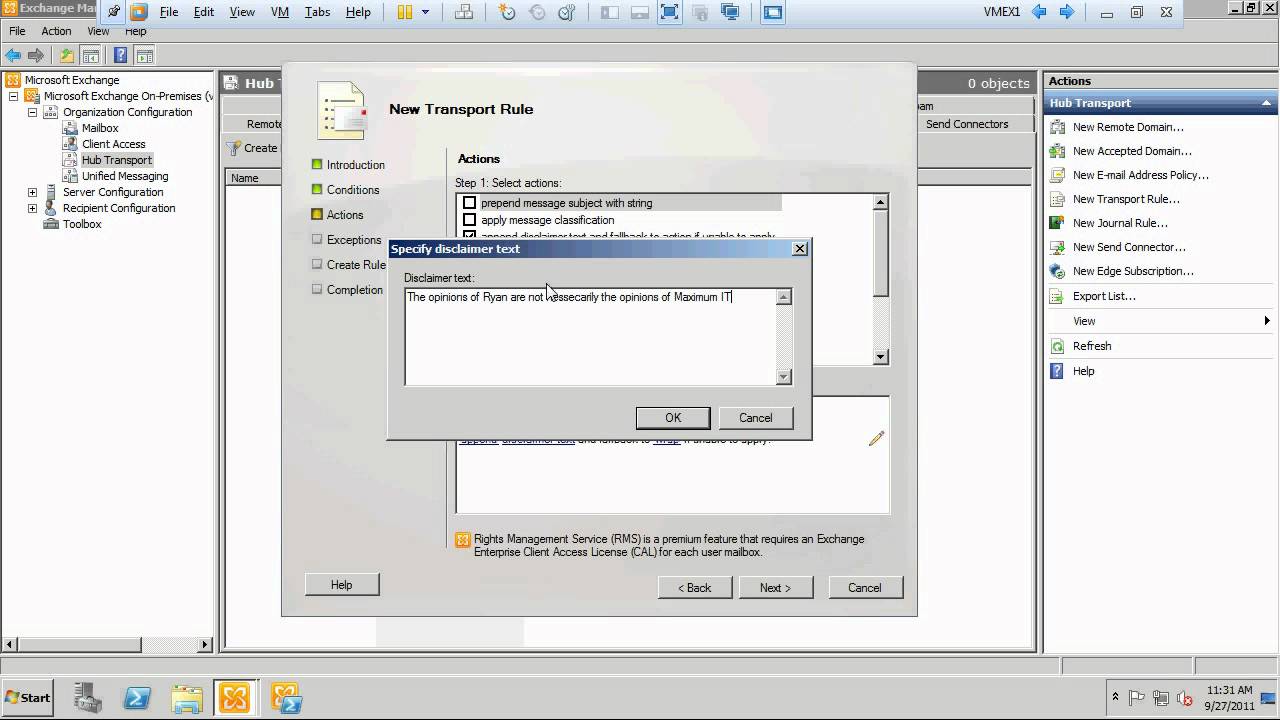Click the MMC back arrow icon
The image size is (1280, 720).
[14, 55]
